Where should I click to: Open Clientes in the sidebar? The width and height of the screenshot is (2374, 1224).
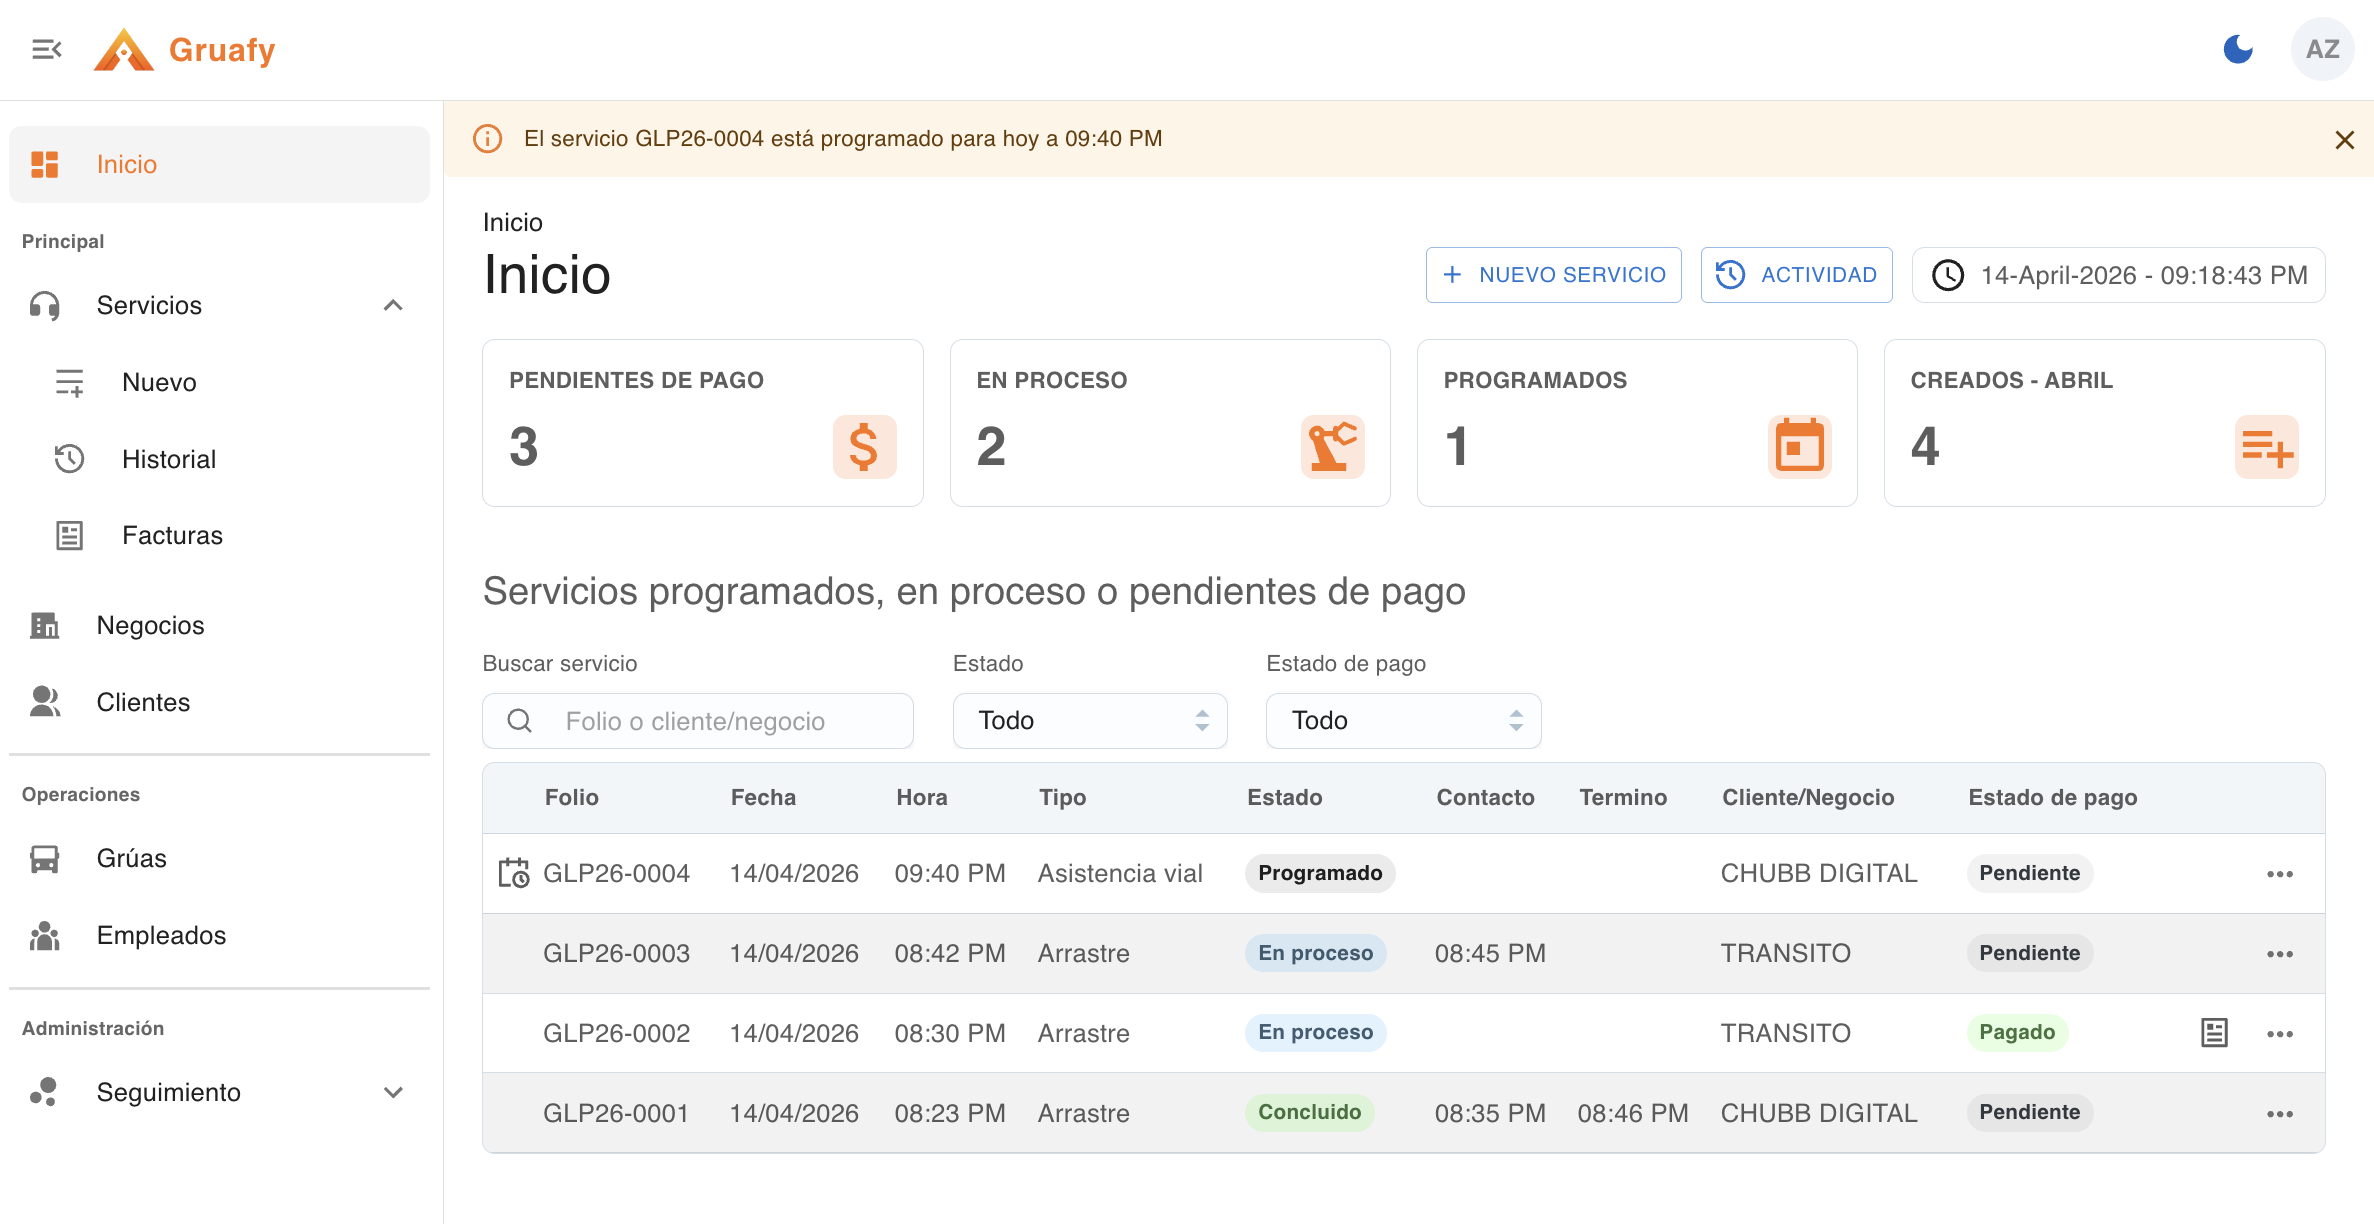pyautogui.click(x=219, y=702)
